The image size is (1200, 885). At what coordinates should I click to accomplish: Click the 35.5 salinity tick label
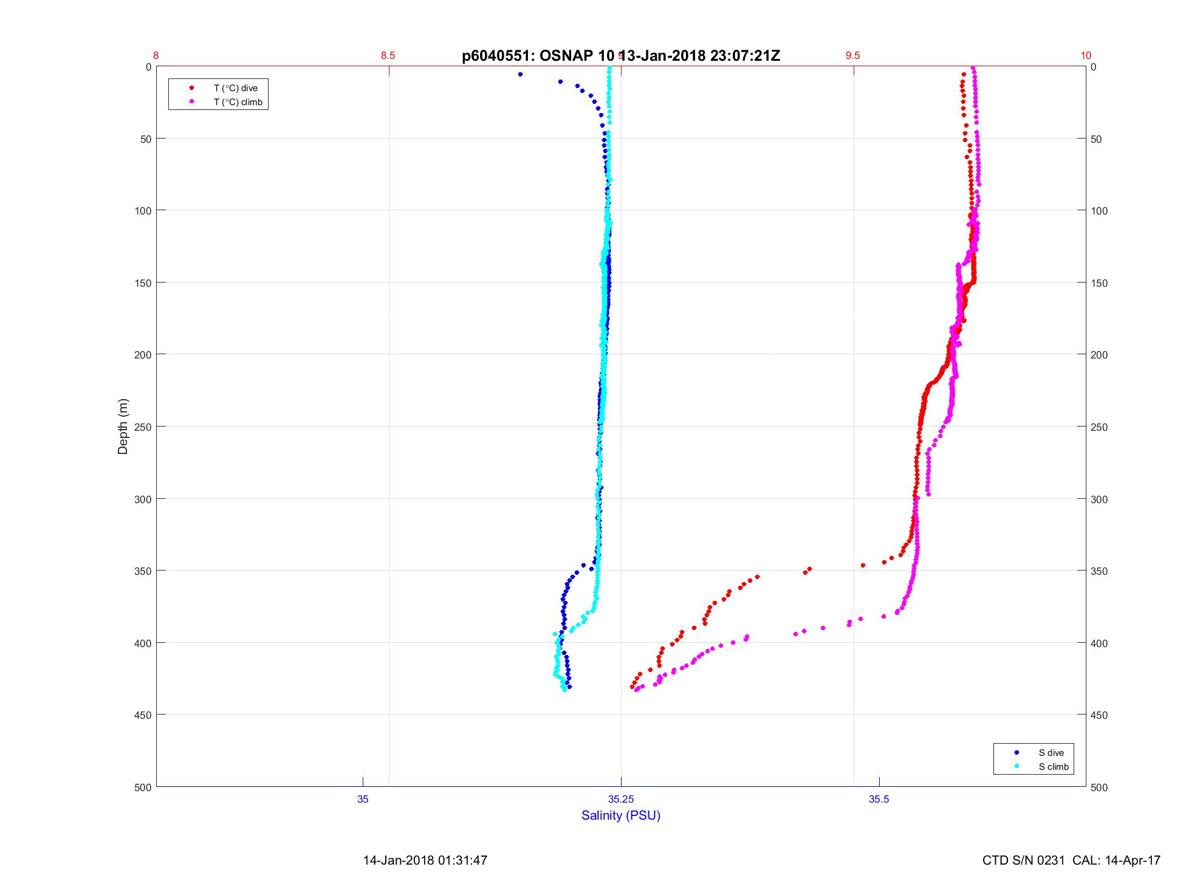click(x=879, y=799)
